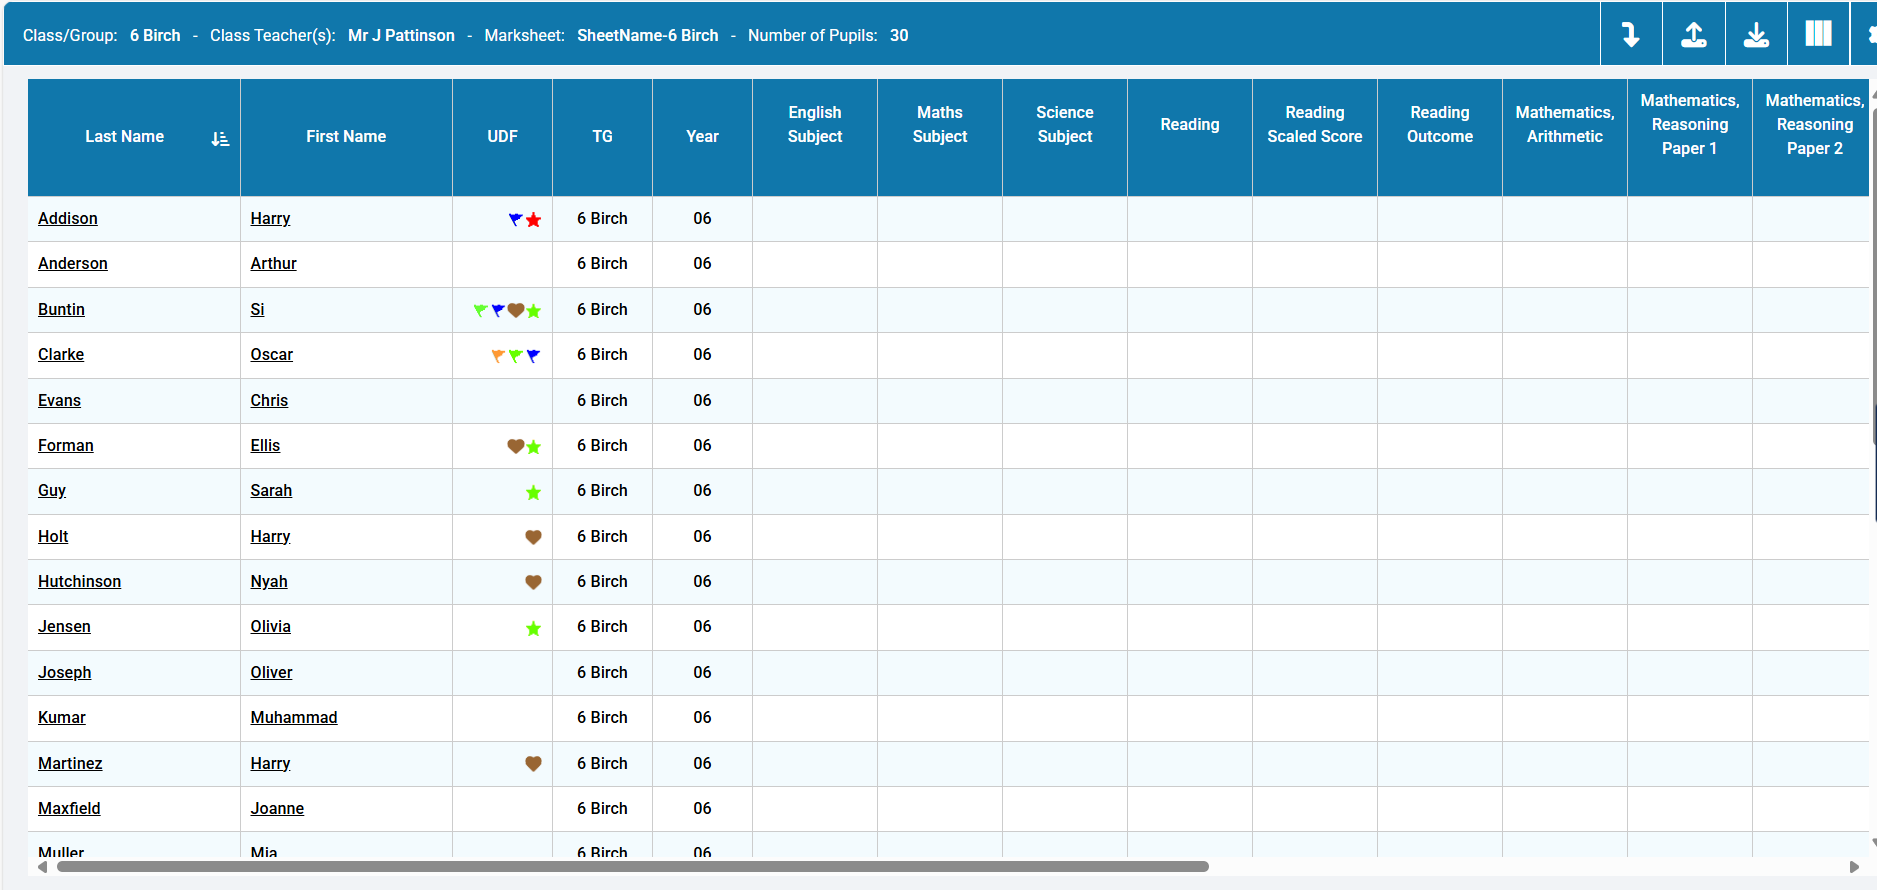Screen dimensions: 1877x890
Task: Open the columns layout icon
Action: 1818,34
